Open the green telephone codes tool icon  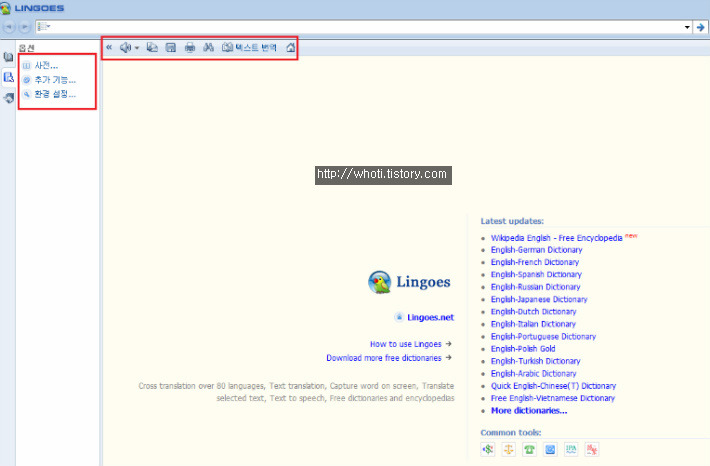[529, 449]
